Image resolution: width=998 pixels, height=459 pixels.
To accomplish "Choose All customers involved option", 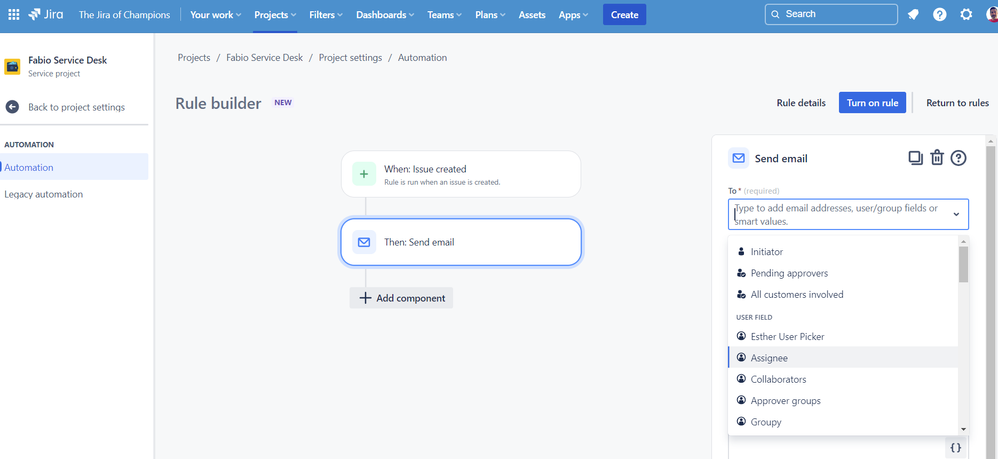I will click(x=843, y=295).
